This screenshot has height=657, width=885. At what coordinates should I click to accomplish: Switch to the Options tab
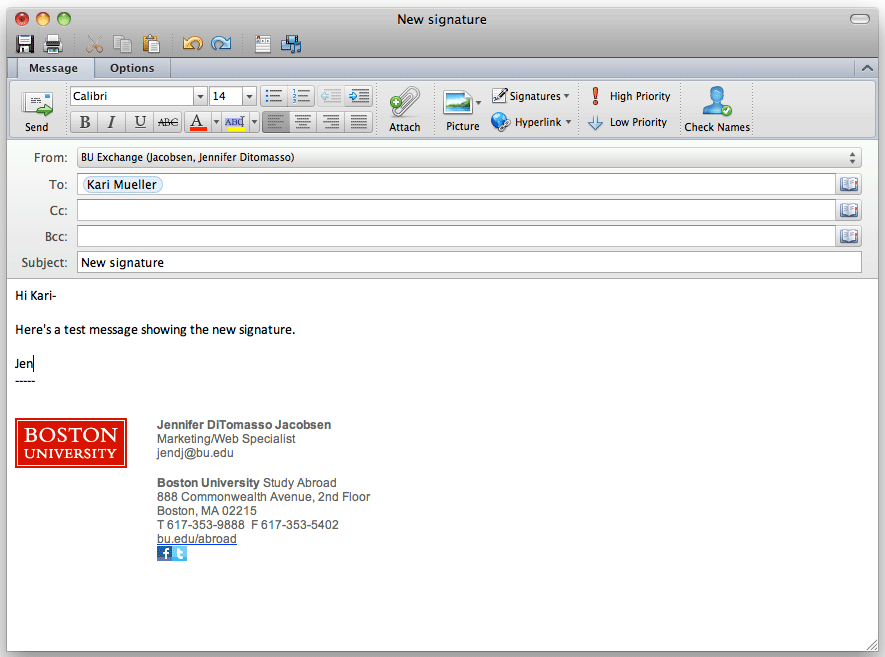131,68
